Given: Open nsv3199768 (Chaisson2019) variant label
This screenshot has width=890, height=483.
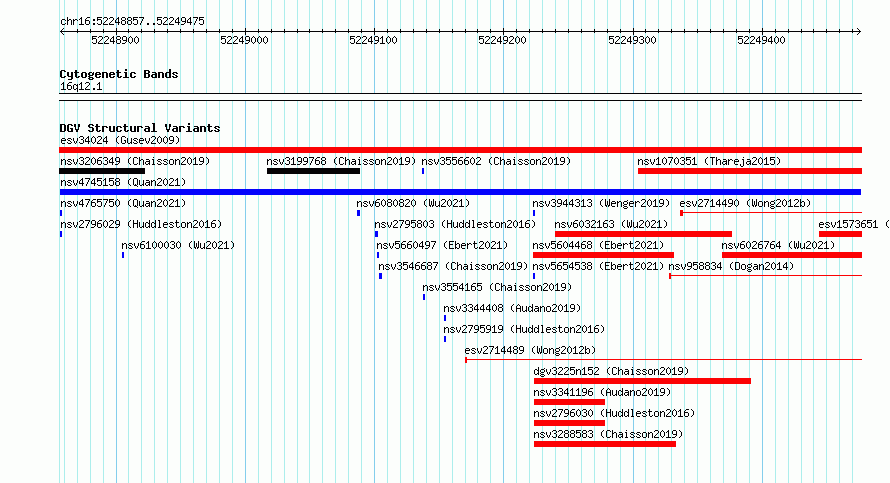Looking at the screenshot, I should pos(341,161).
